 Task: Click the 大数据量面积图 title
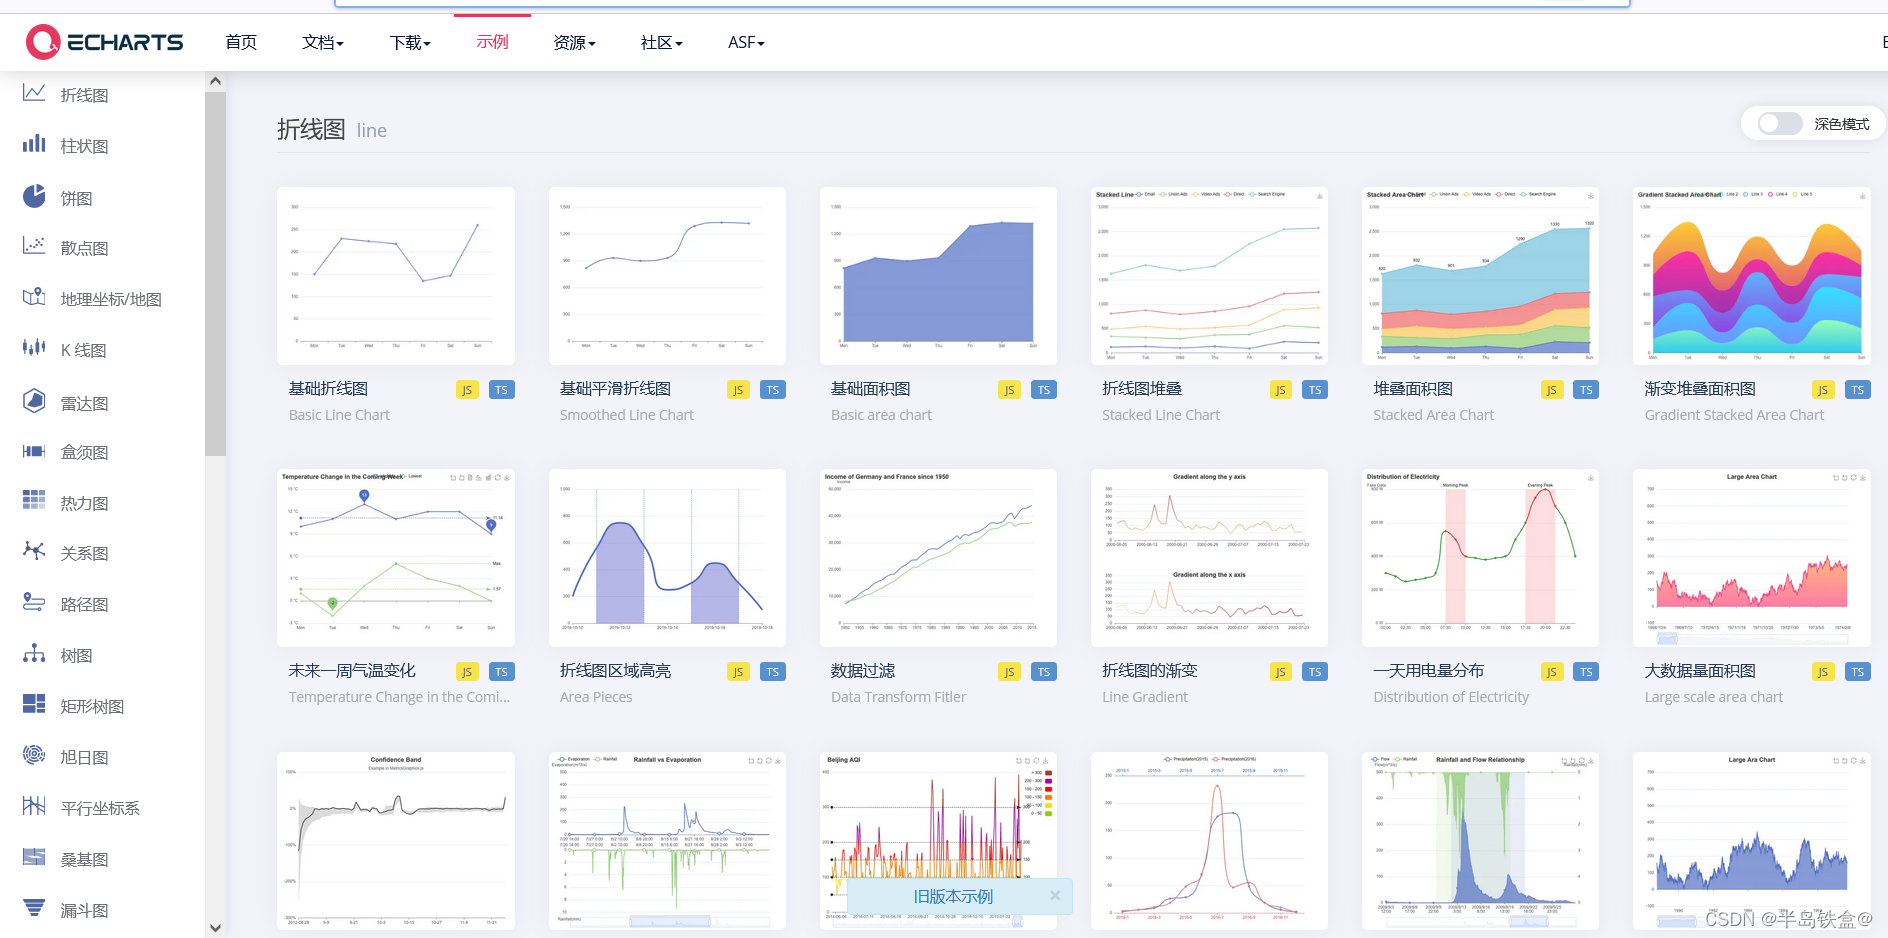[1700, 671]
